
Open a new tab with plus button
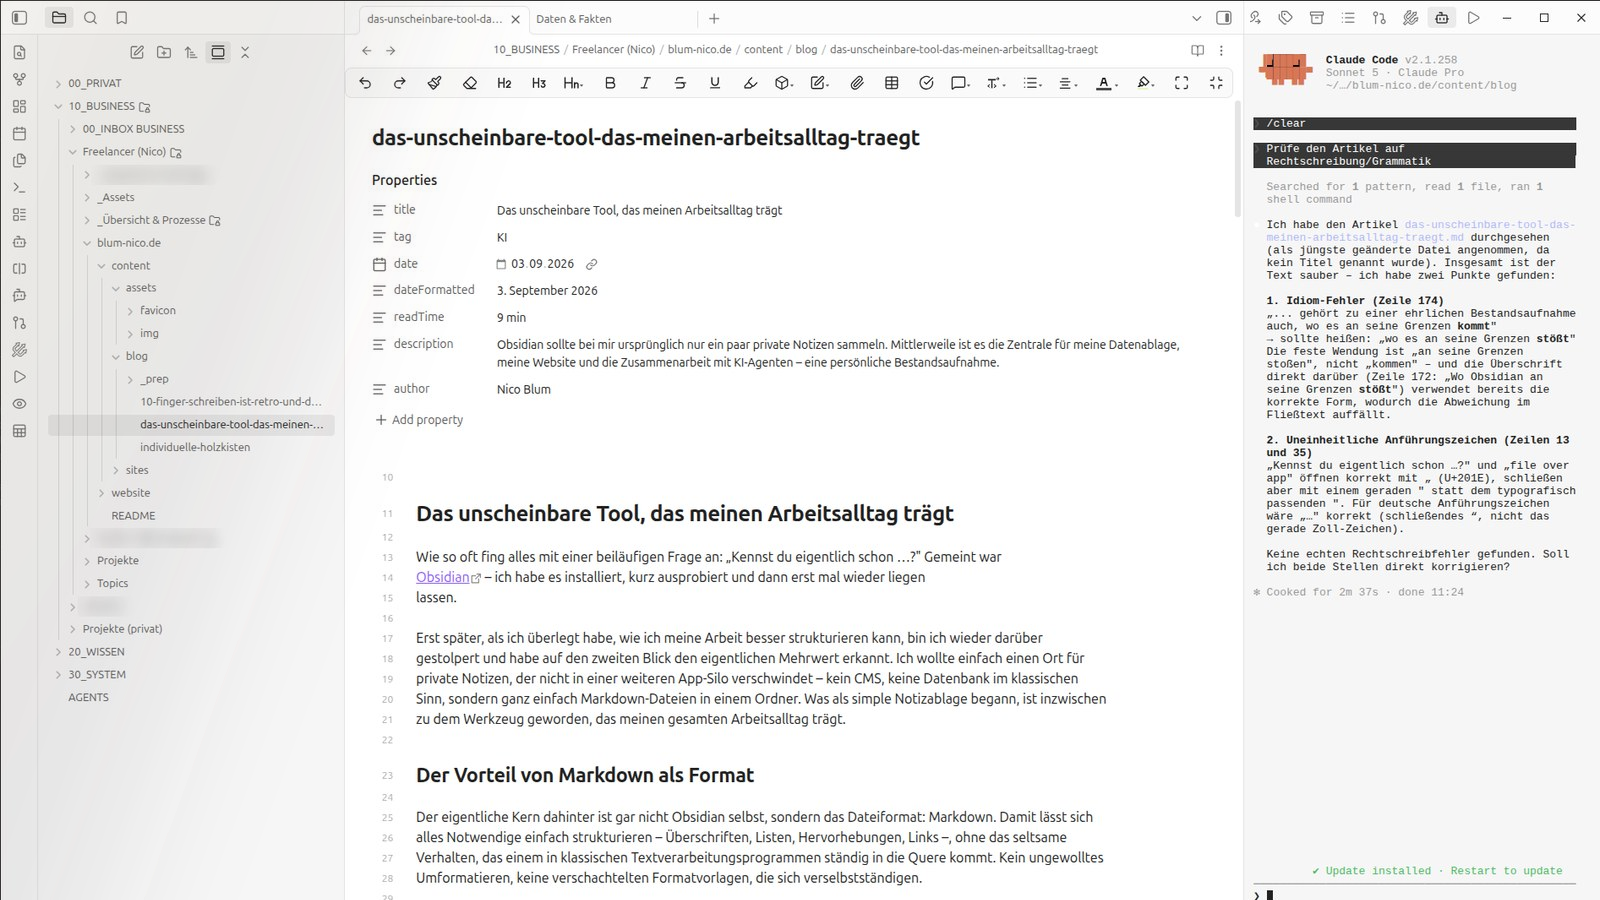coord(714,18)
